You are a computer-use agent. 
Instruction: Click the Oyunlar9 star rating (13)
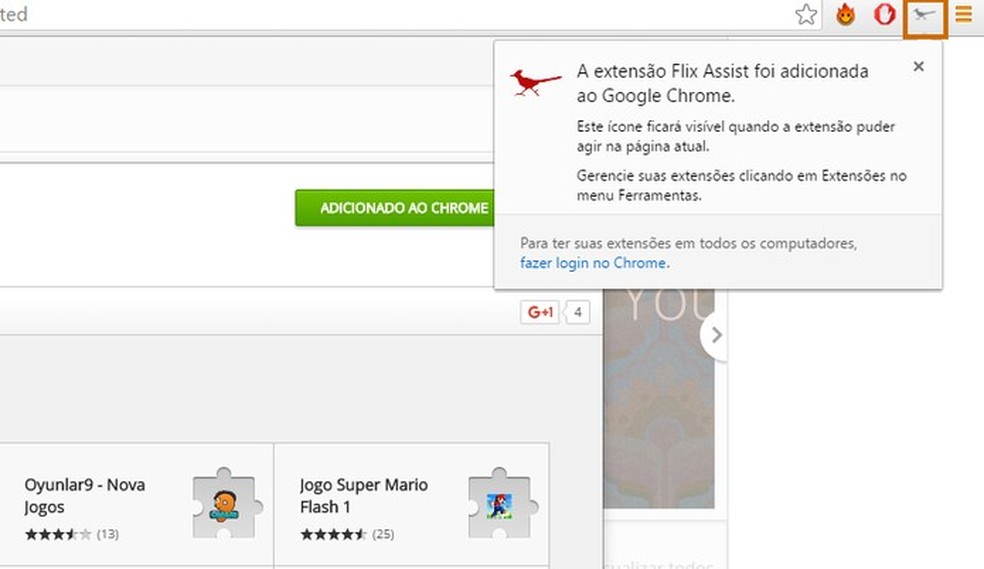72,534
